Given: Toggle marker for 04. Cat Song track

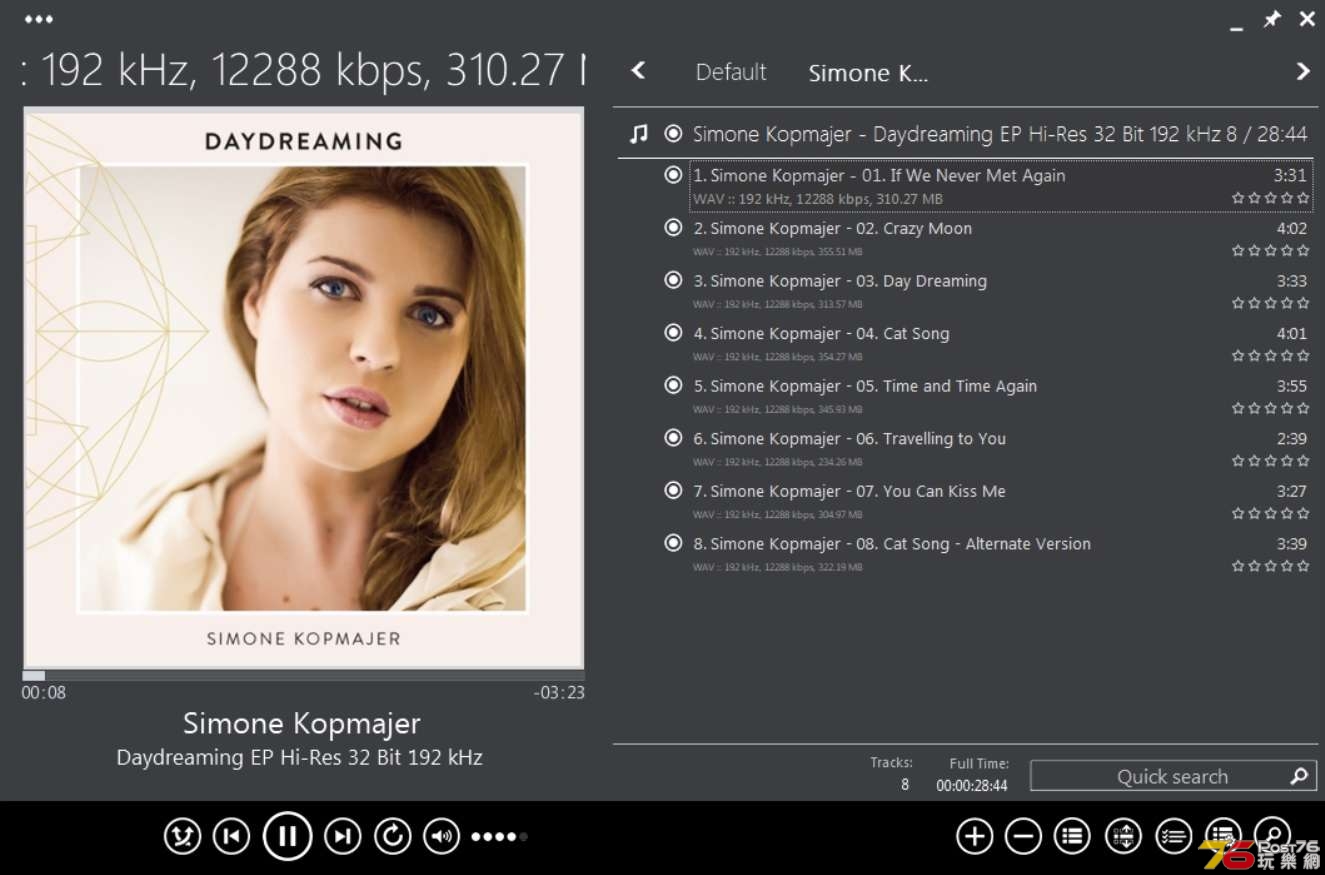Looking at the screenshot, I should 673,333.
